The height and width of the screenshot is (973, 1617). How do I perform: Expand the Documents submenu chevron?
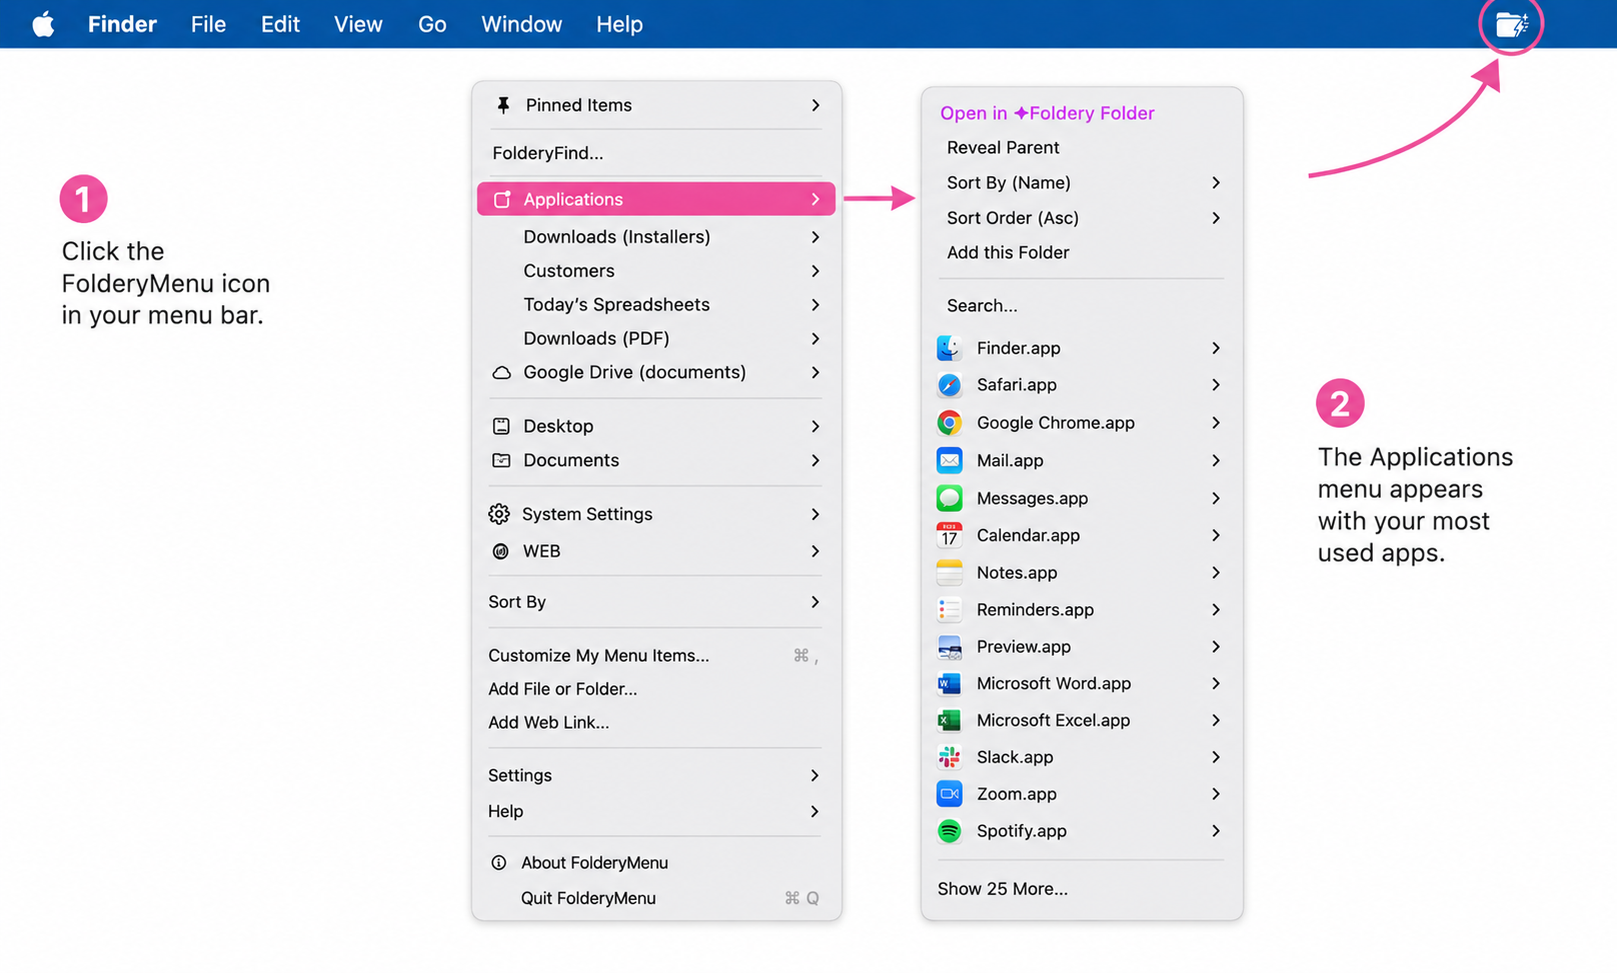tap(815, 461)
